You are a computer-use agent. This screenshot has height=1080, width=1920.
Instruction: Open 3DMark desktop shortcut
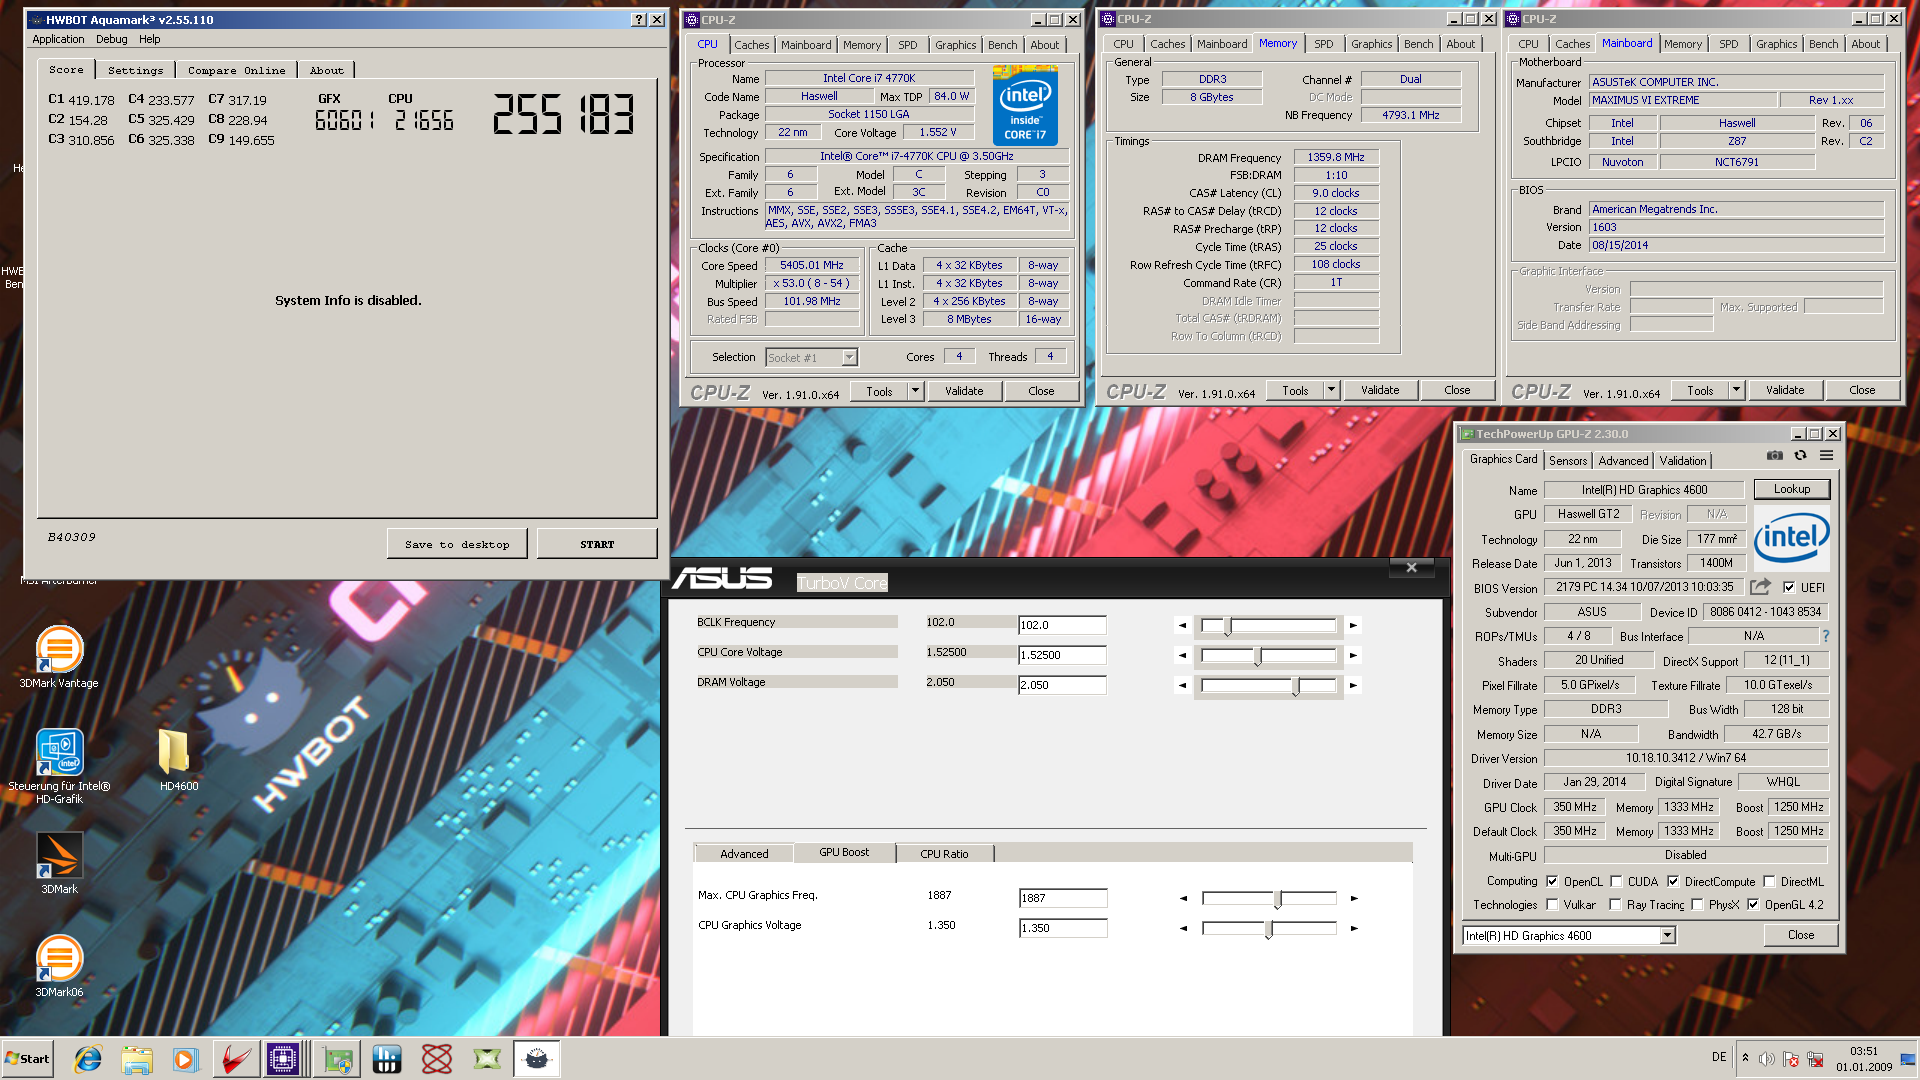(x=59, y=863)
